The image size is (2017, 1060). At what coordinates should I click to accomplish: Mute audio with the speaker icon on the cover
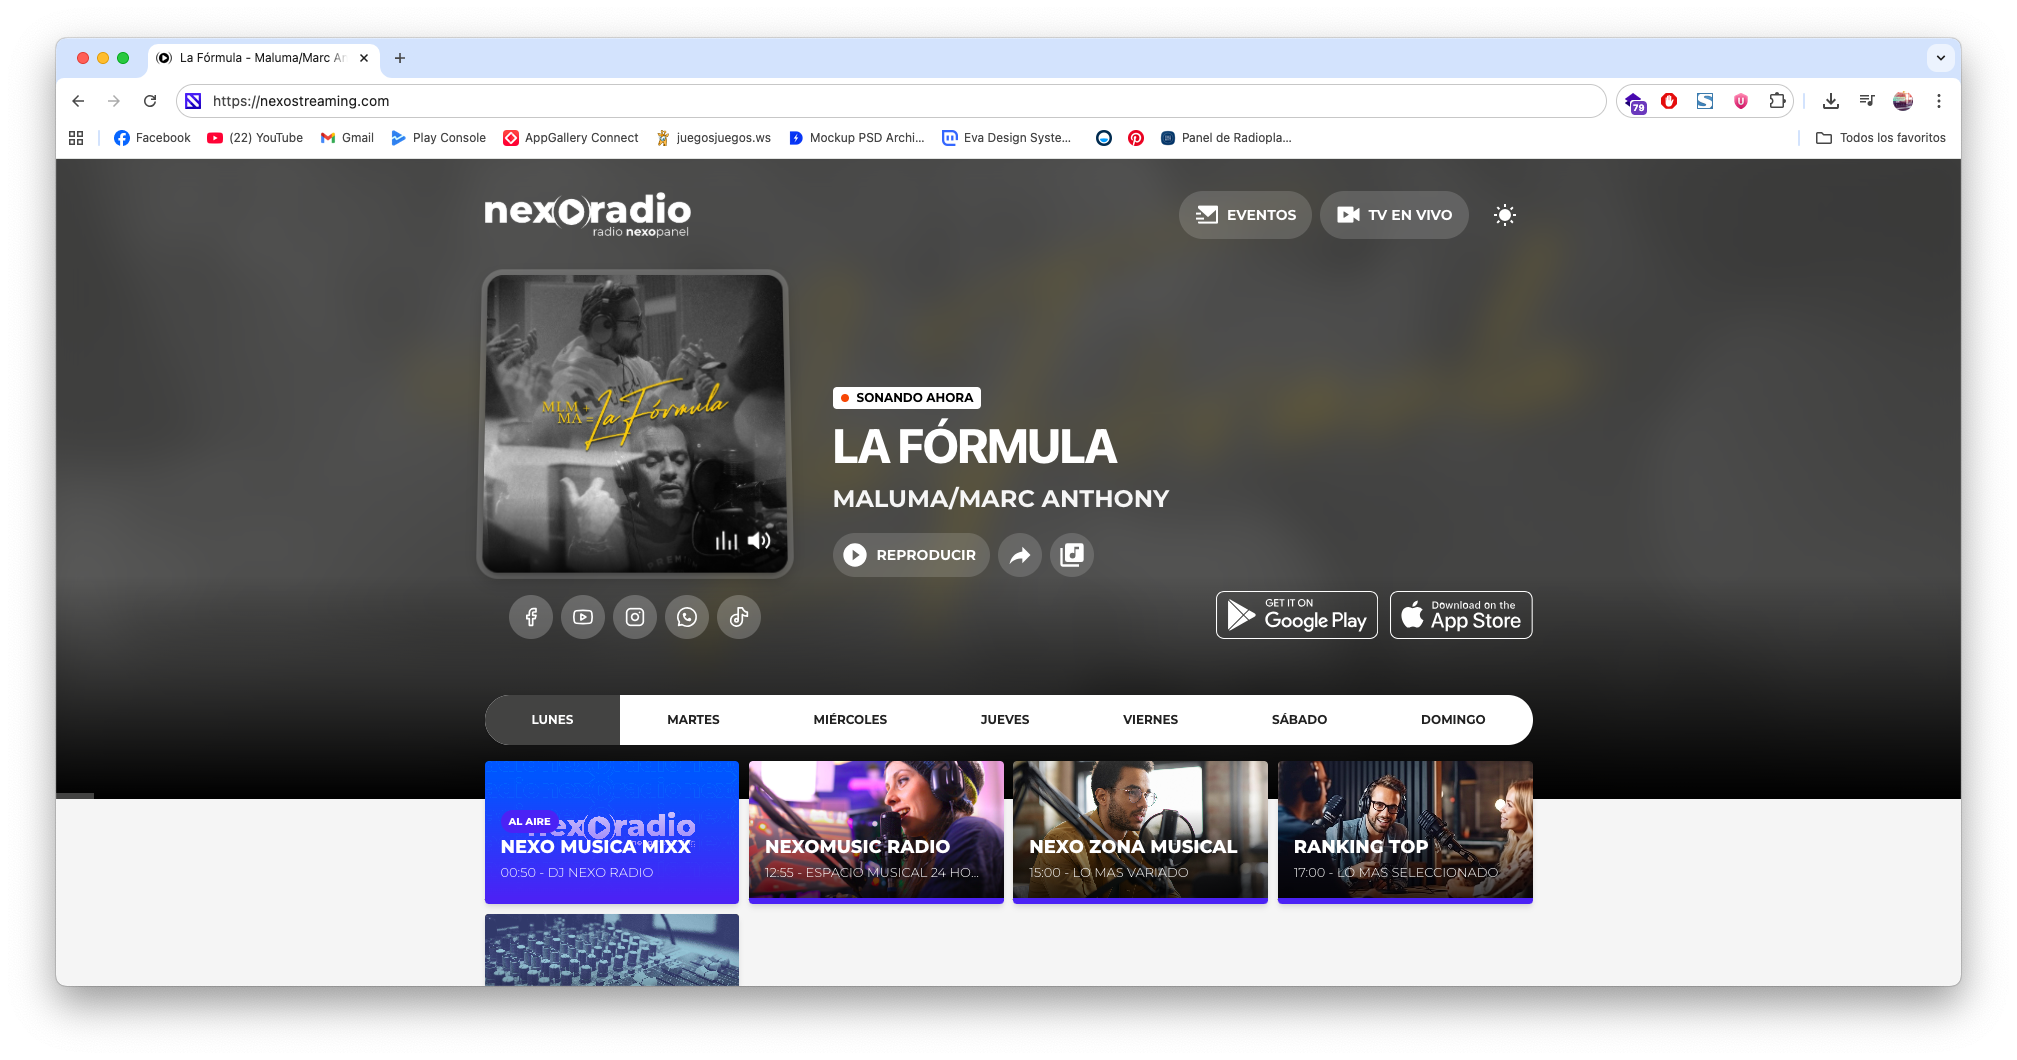tap(759, 541)
